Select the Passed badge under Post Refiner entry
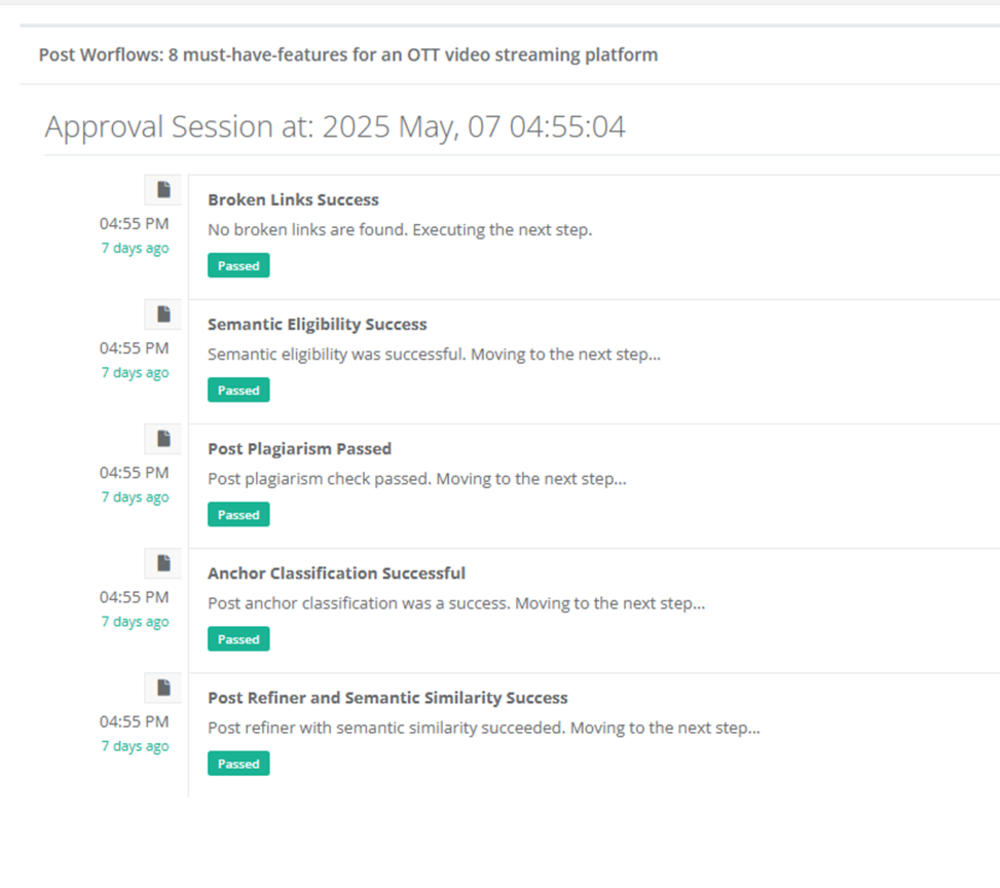 tap(238, 763)
